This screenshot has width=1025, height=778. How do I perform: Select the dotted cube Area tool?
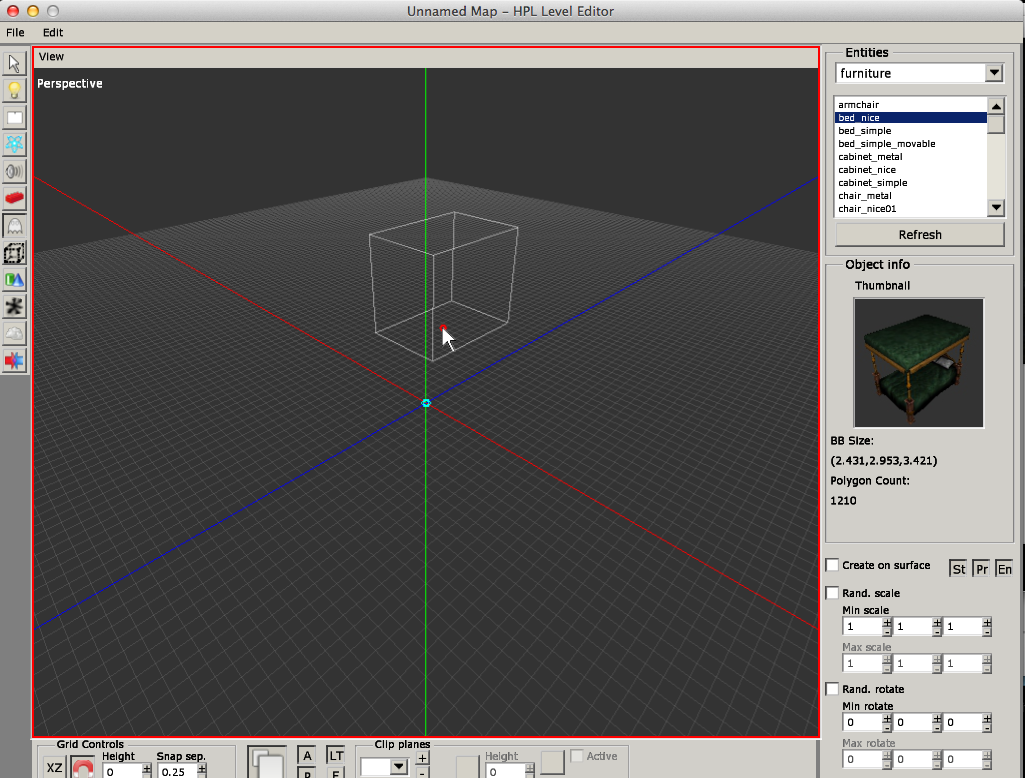(x=14, y=253)
